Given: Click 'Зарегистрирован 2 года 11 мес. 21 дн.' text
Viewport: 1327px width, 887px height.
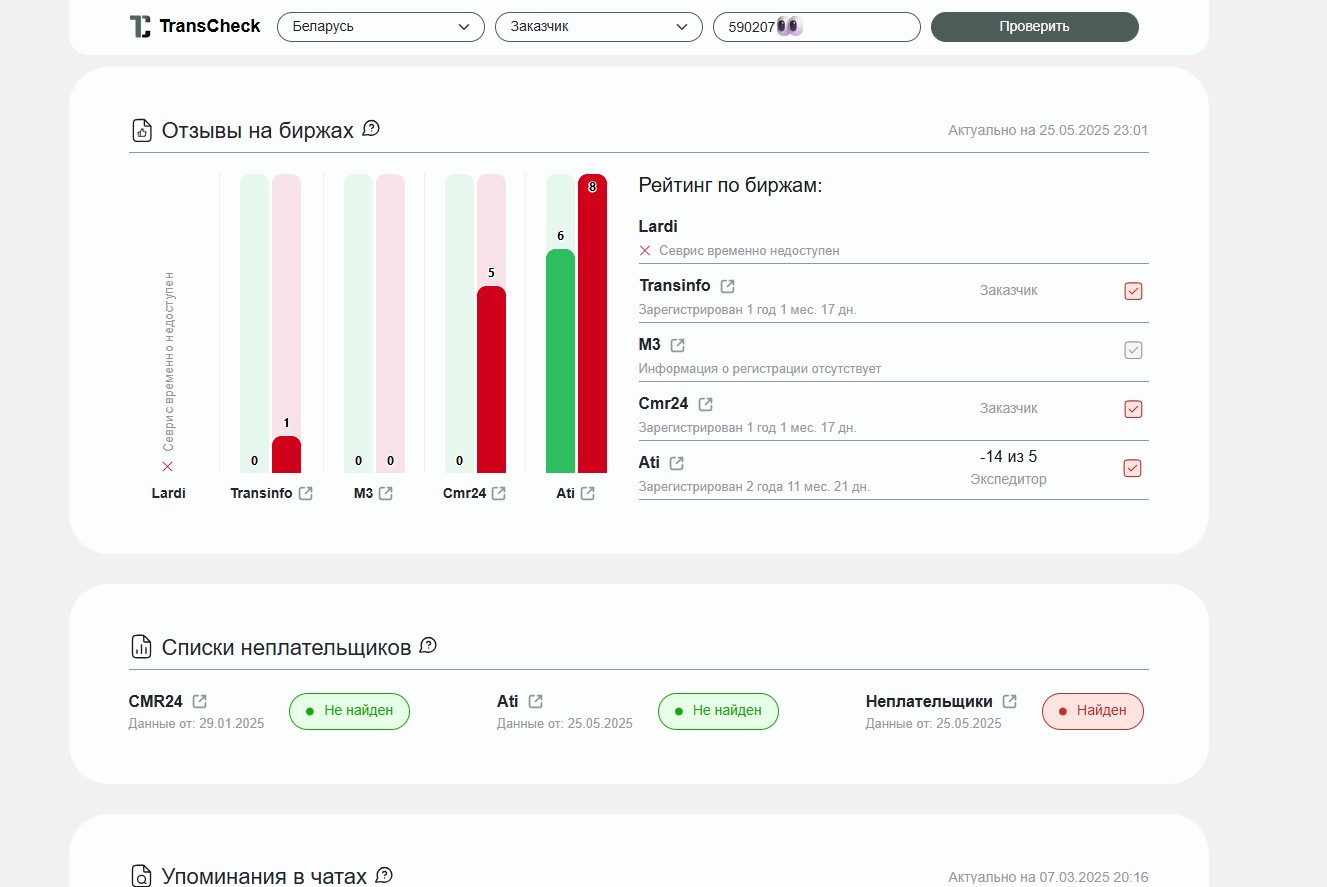Looking at the screenshot, I should [754, 487].
